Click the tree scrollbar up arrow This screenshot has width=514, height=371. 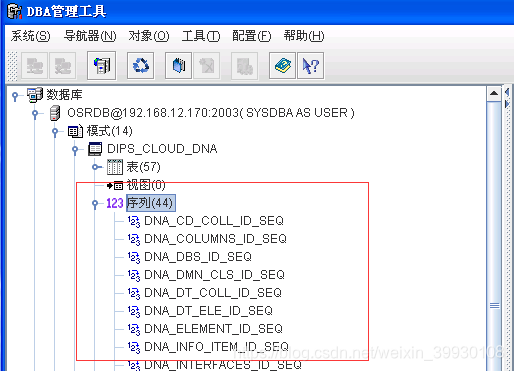494,93
